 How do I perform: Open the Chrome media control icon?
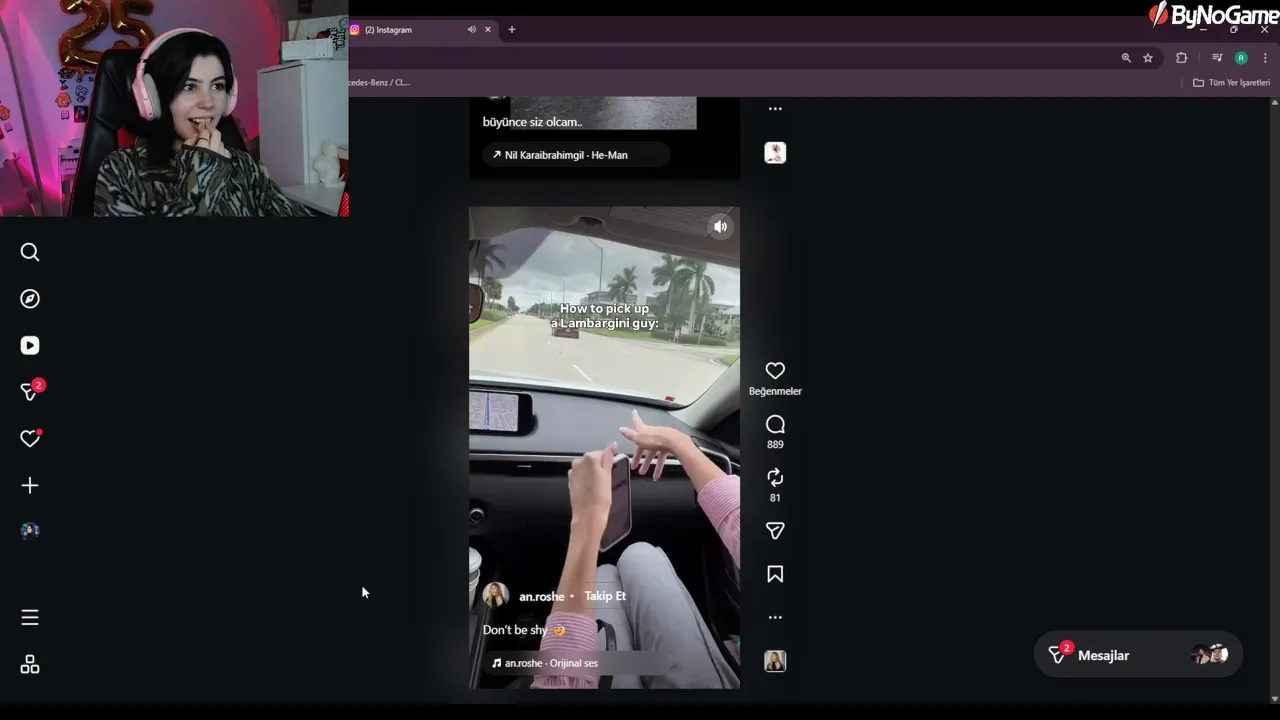pos(1217,58)
